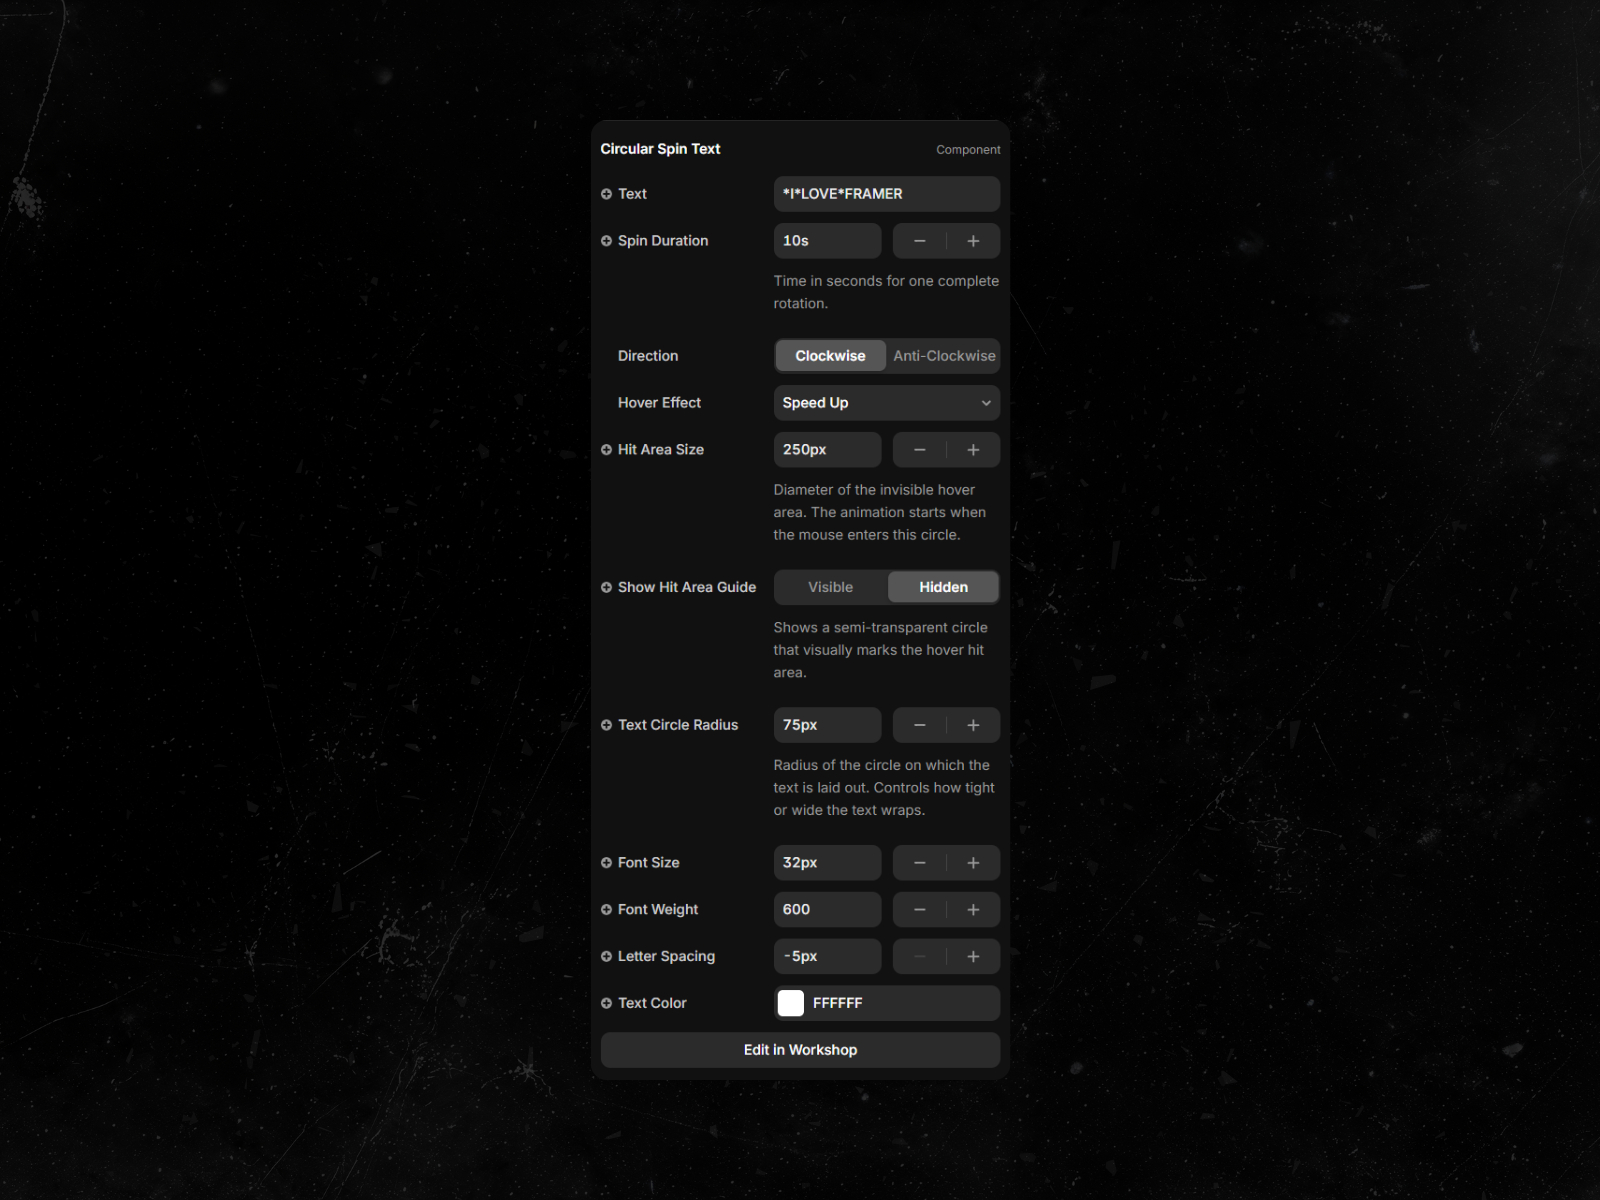Click the plus icon beside Text label

[606, 194]
